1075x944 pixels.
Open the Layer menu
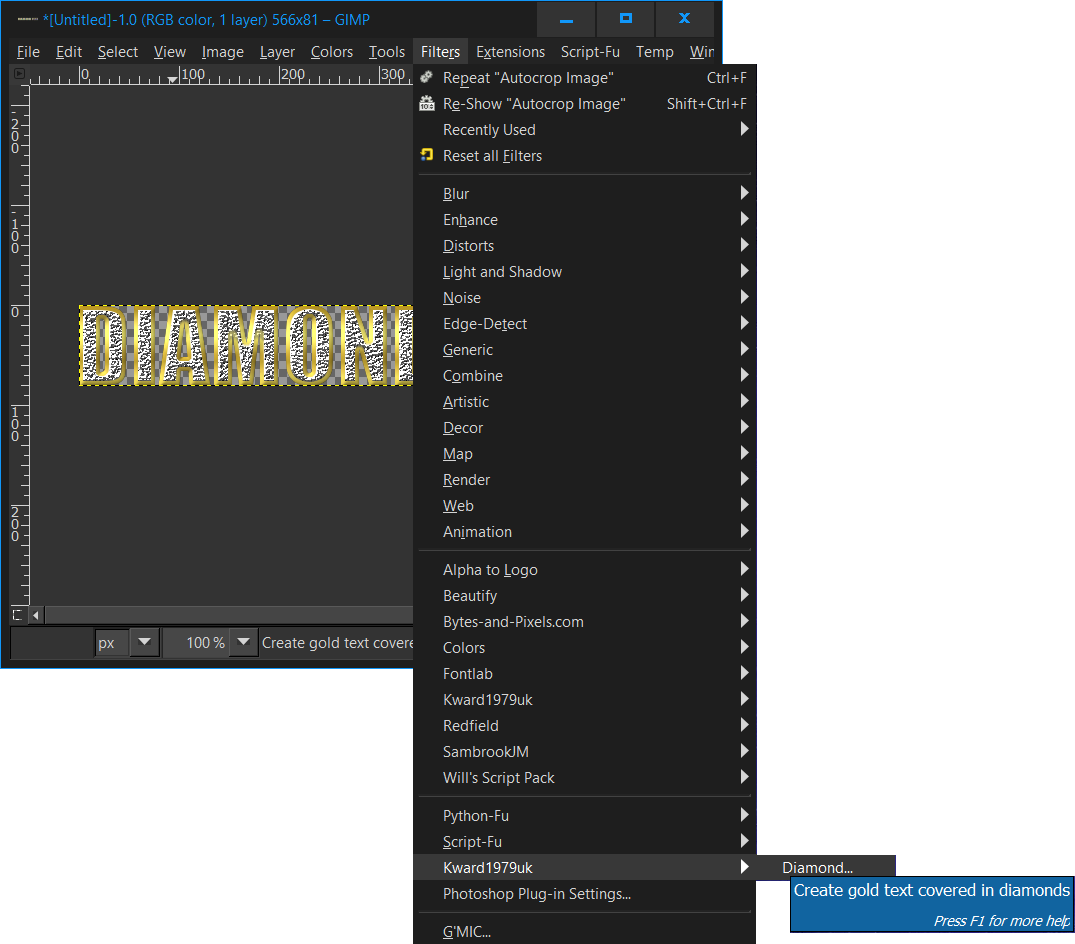coord(277,52)
